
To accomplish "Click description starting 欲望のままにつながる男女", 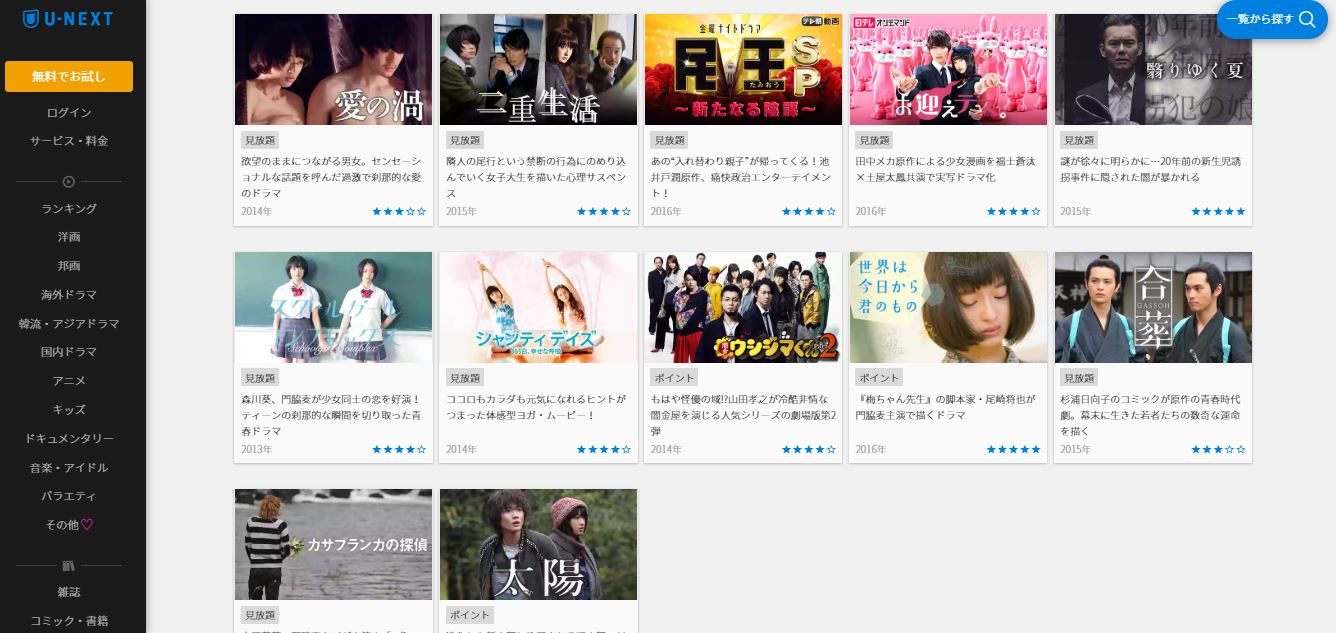I will pyautogui.click(x=332, y=177).
